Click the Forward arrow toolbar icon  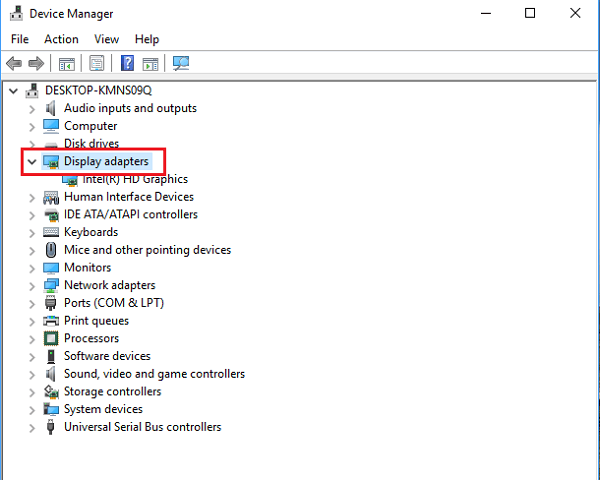pos(37,64)
